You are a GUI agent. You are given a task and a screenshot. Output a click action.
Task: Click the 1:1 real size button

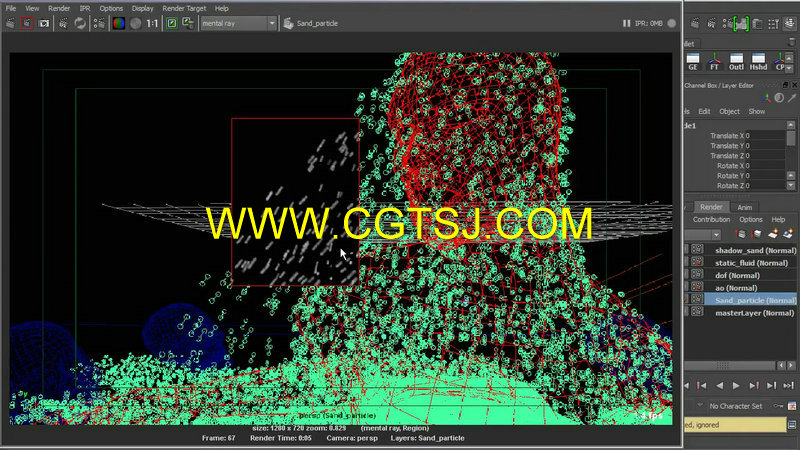152,23
